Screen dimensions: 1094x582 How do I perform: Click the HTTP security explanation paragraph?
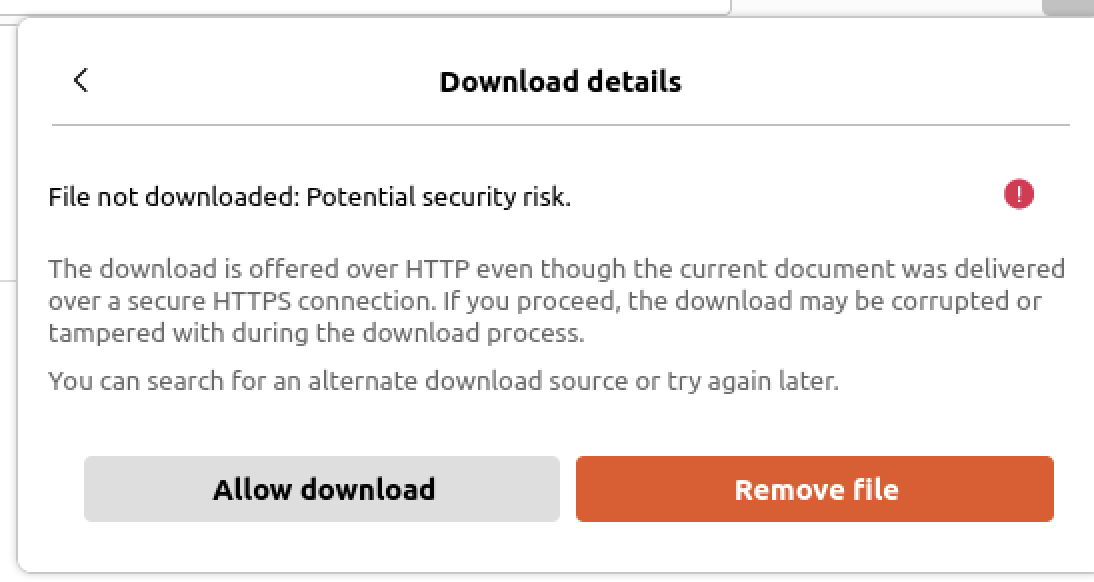click(556, 301)
